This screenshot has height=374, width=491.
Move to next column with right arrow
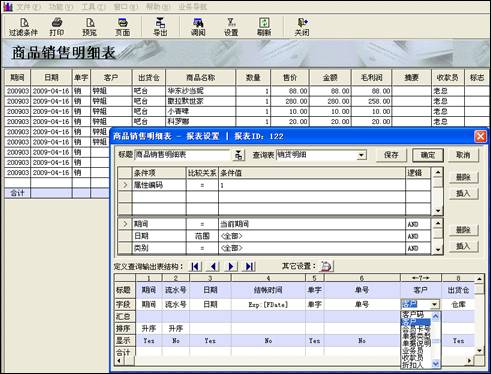(x=231, y=266)
